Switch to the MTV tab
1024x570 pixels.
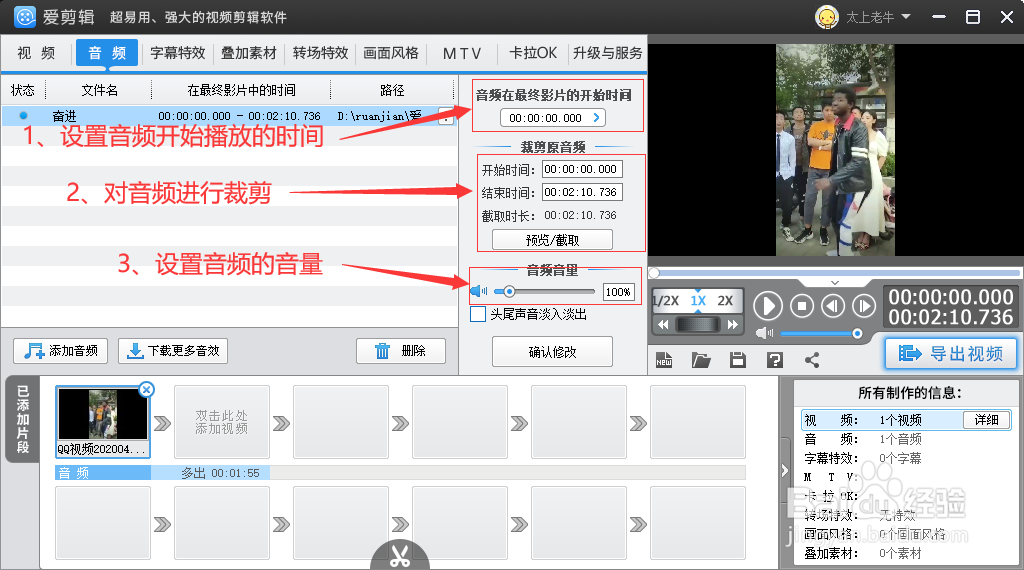pos(462,53)
